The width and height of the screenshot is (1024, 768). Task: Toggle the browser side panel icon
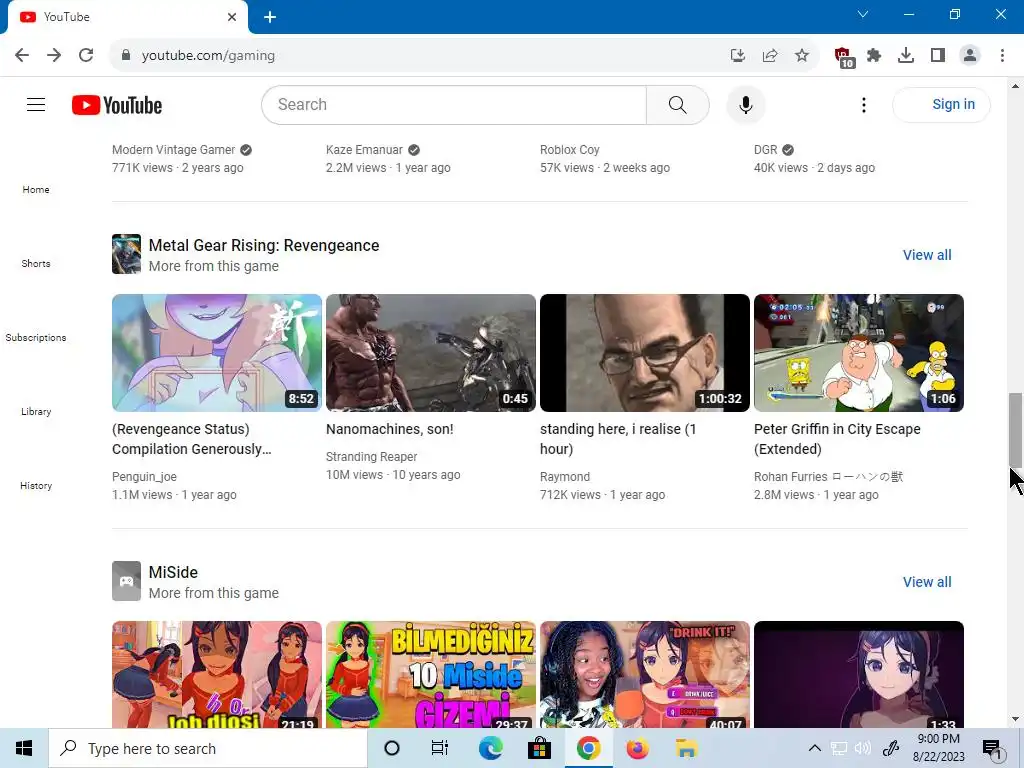pyautogui.click(x=938, y=56)
